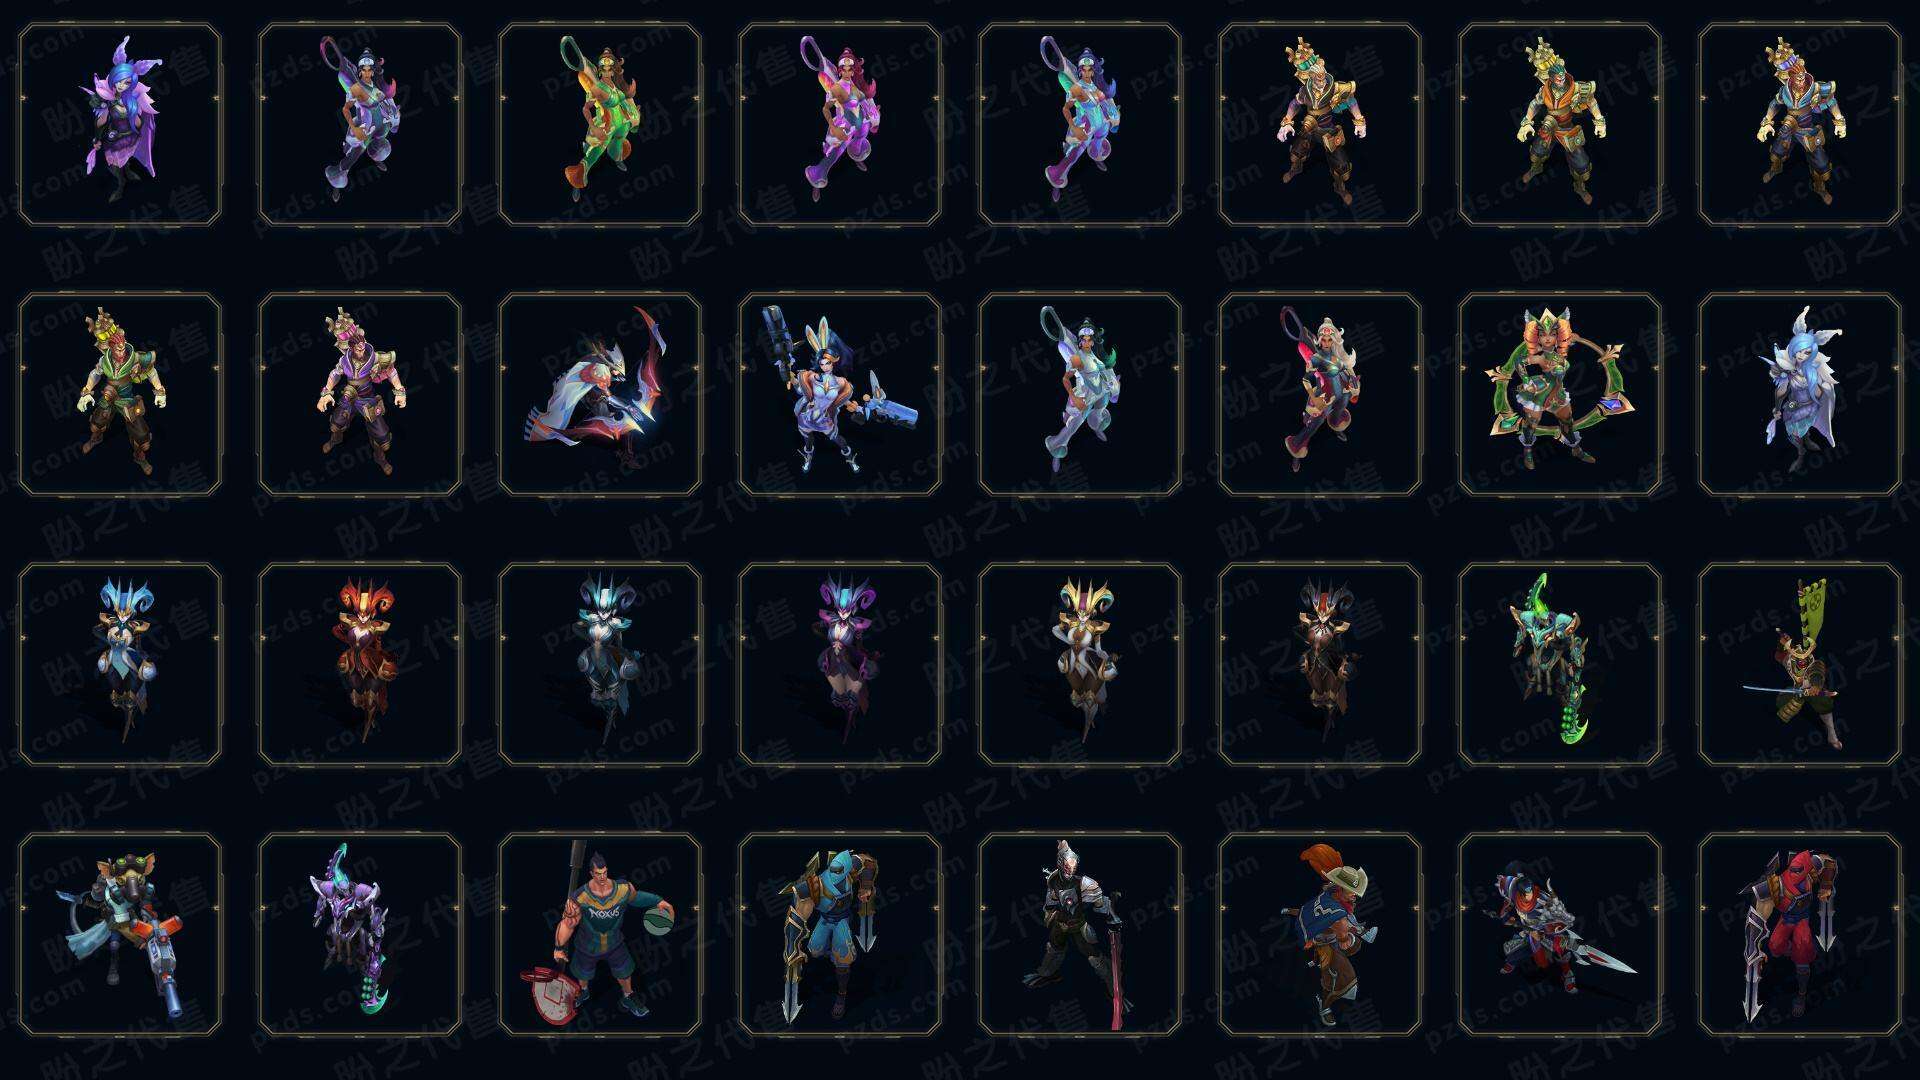Image resolution: width=1920 pixels, height=1080 pixels.
Task: Open the cowboy with orange feathered hat
Action: (x=1320, y=934)
